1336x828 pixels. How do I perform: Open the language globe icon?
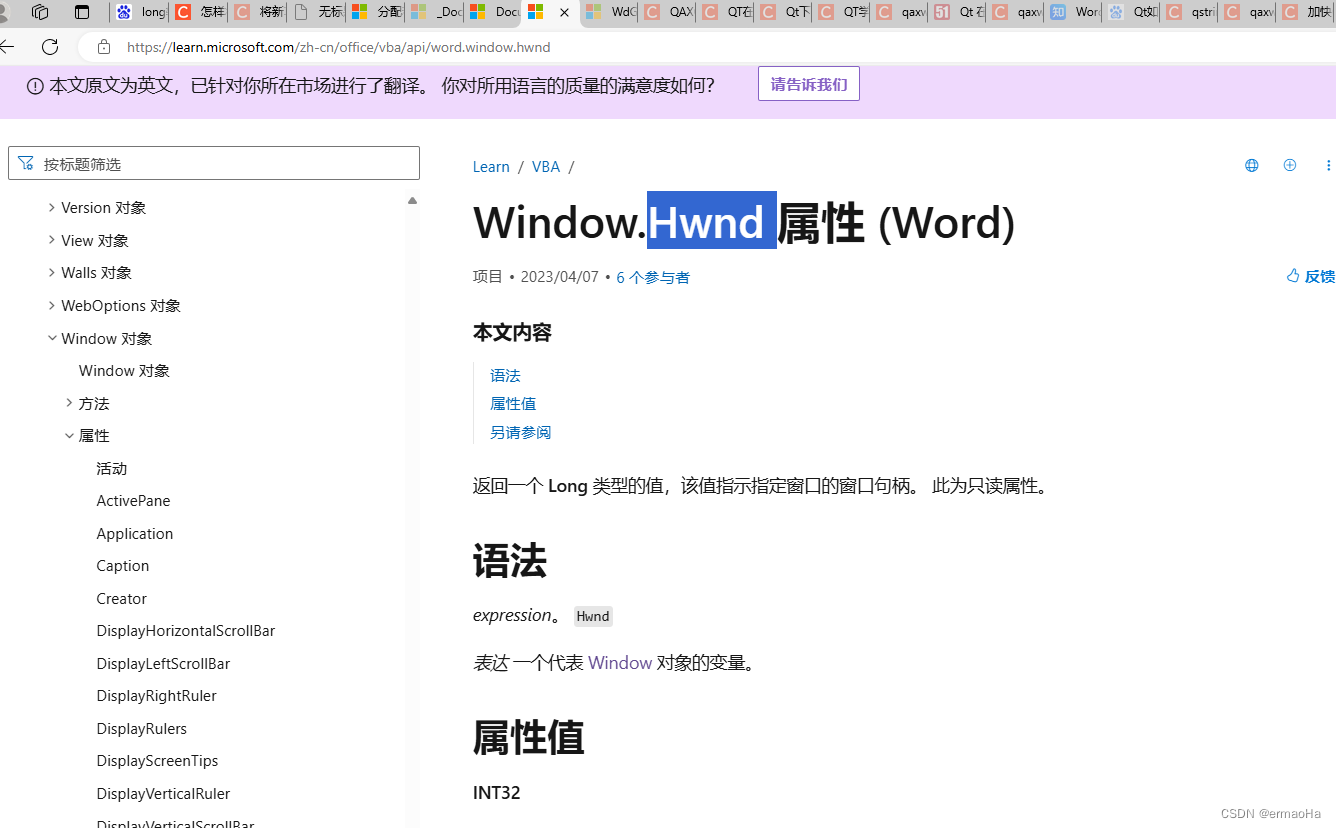(1251, 165)
